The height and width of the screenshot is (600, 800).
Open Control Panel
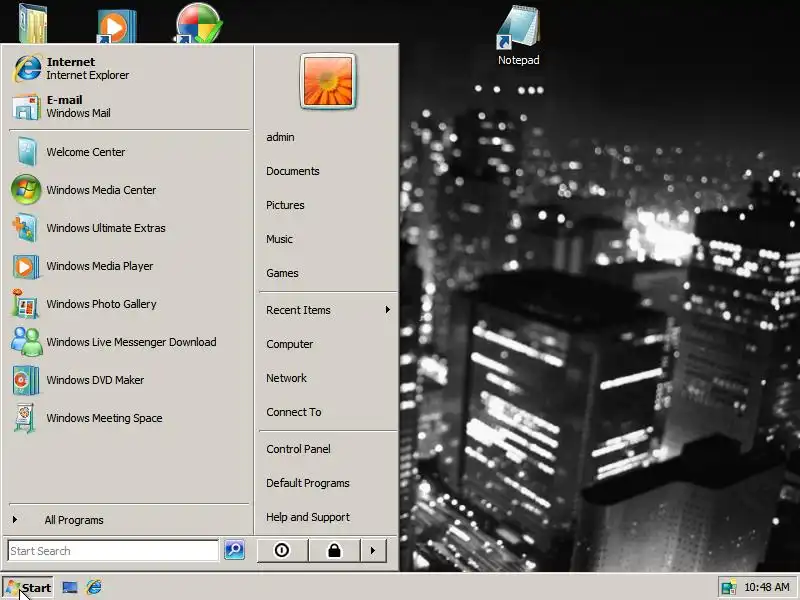(298, 449)
